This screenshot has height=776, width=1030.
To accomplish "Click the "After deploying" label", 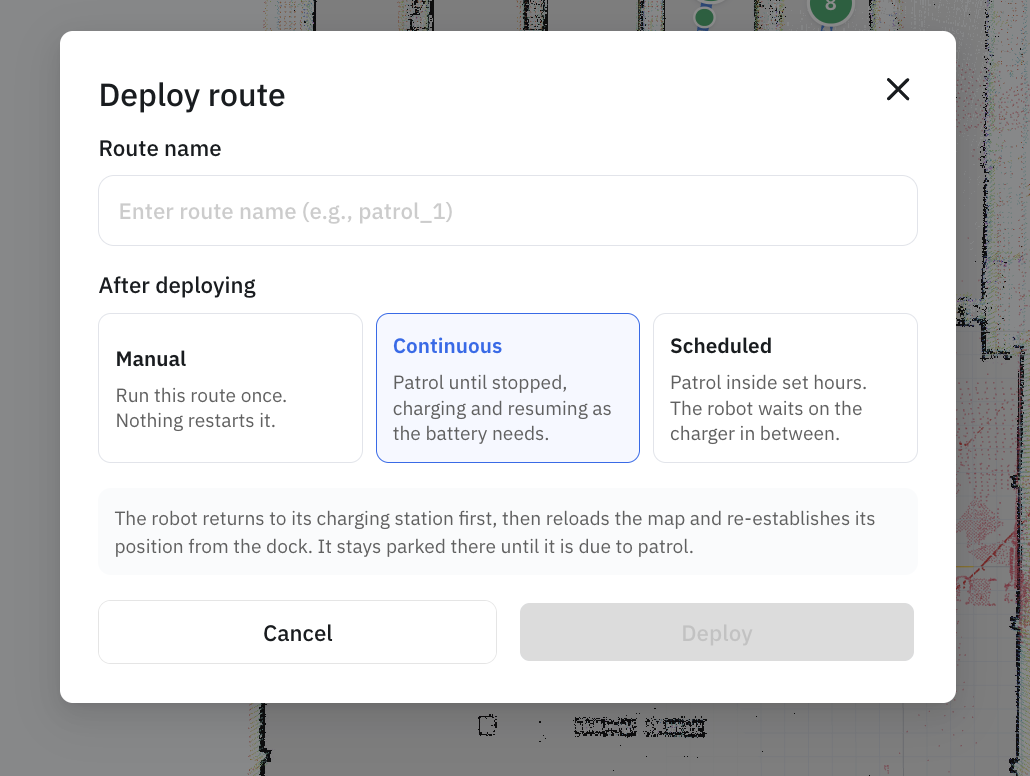I will [x=177, y=286].
